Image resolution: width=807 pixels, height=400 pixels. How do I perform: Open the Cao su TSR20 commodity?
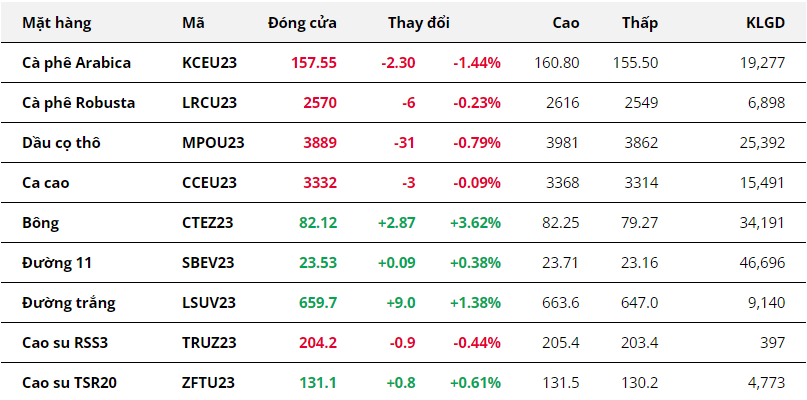pos(70,382)
